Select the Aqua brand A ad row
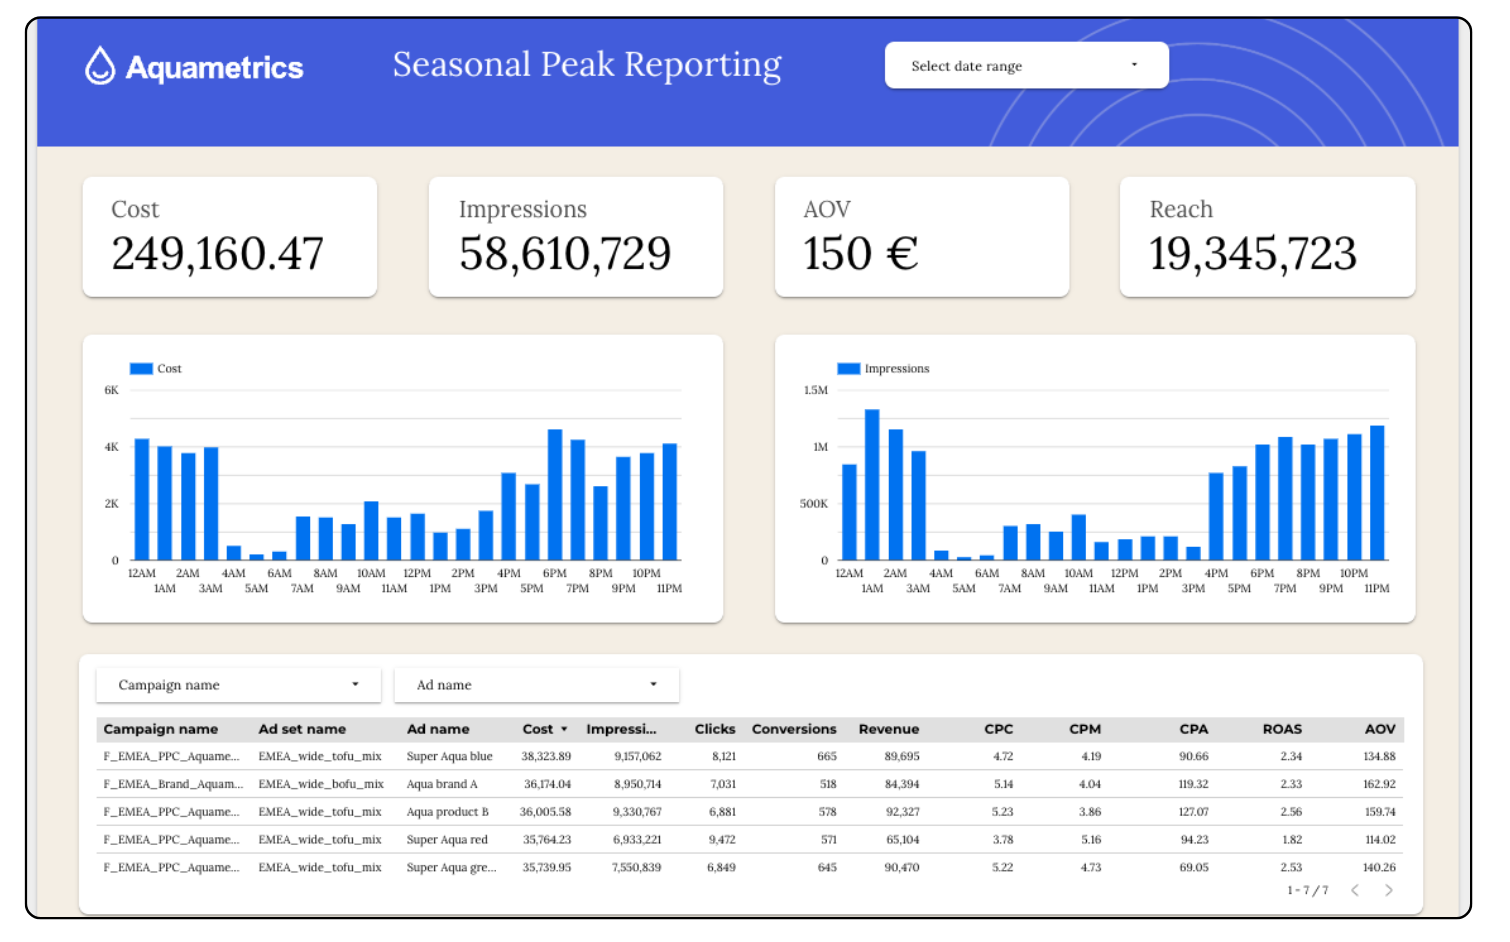 (441, 784)
